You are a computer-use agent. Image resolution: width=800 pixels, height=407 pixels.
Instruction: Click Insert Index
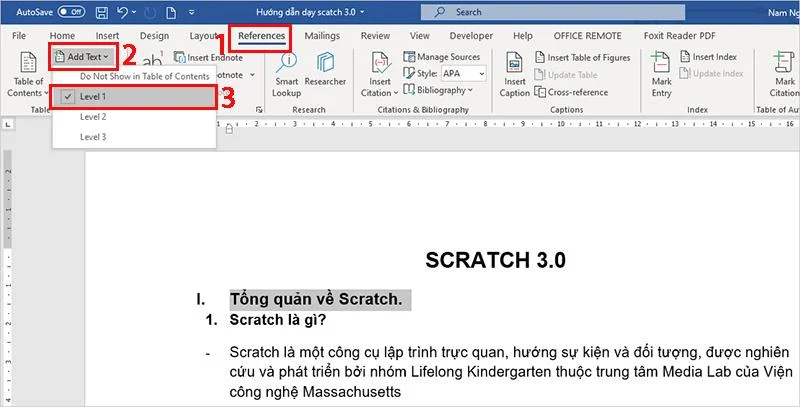pyautogui.click(x=708, y=57)
